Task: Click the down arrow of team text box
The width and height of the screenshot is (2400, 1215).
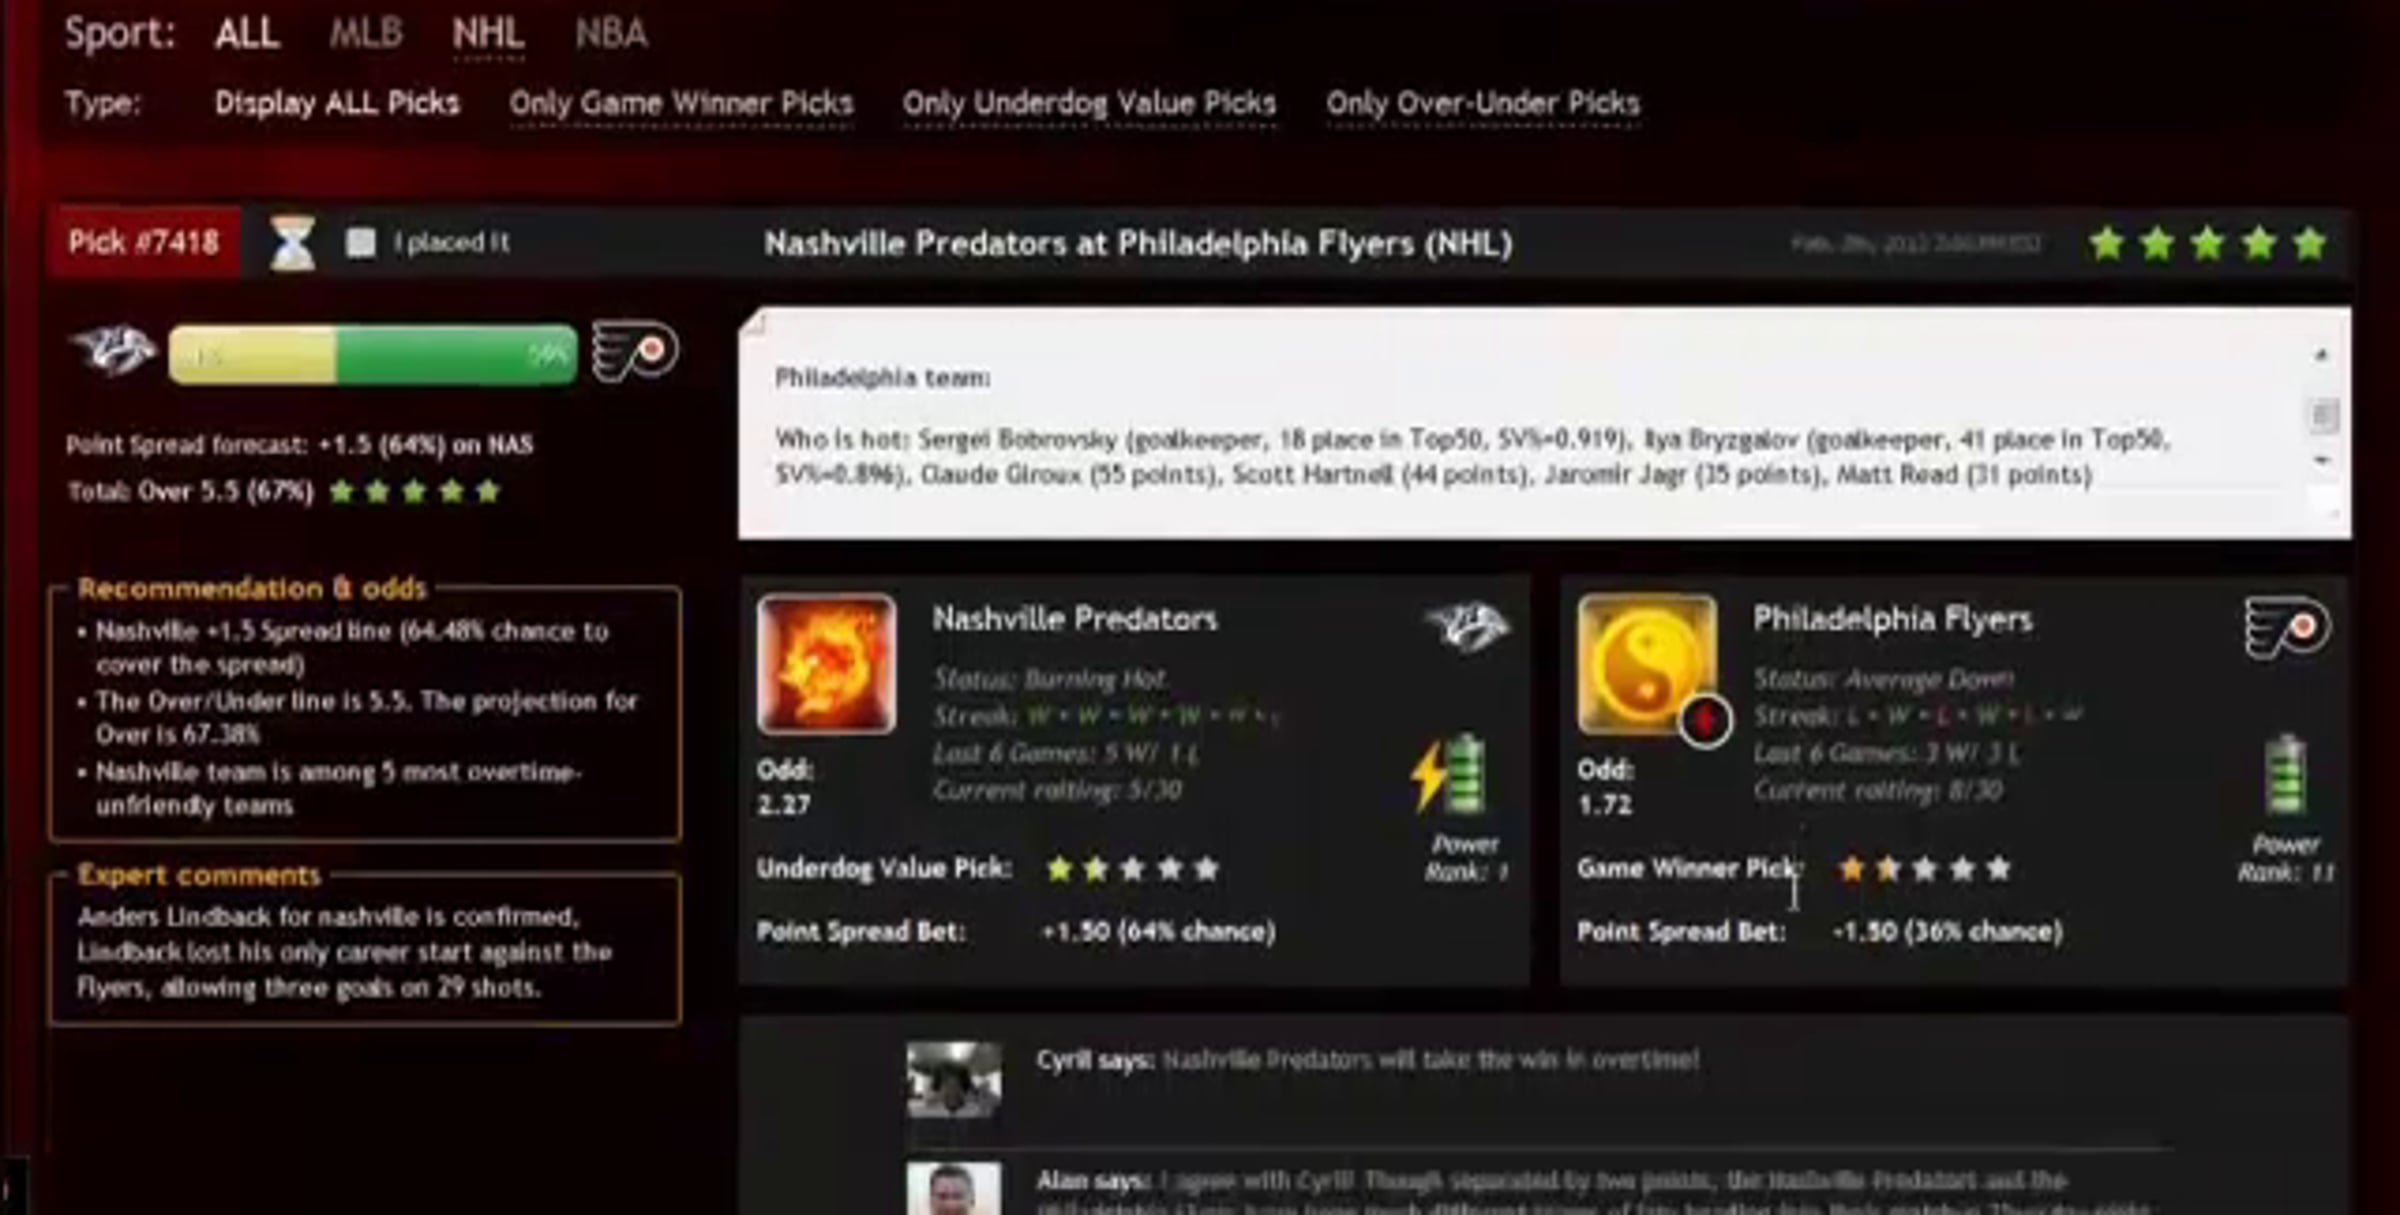Action: (2322, 461)
